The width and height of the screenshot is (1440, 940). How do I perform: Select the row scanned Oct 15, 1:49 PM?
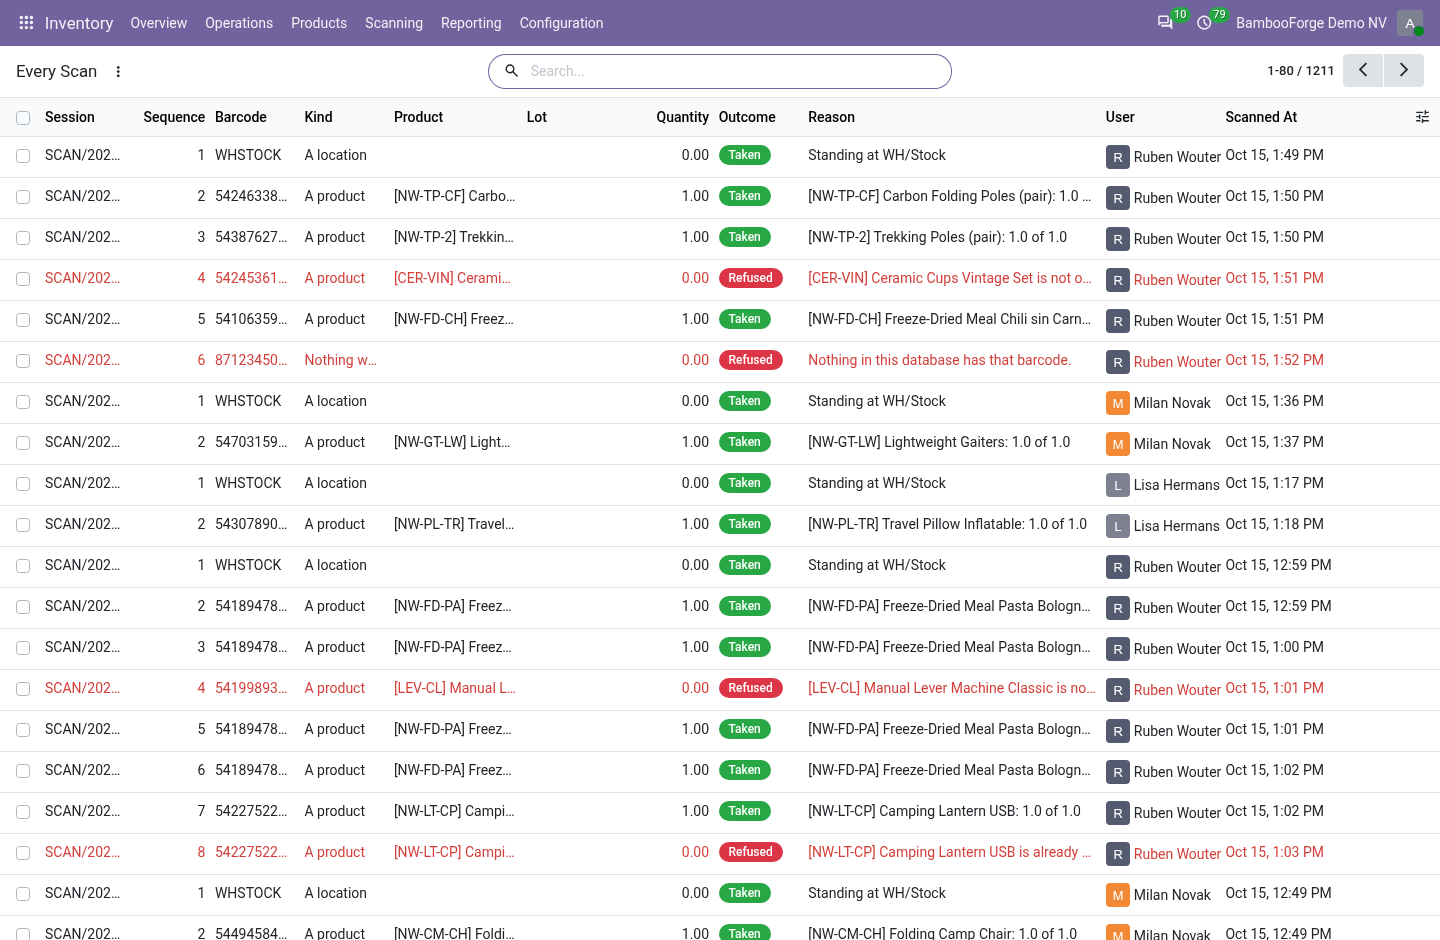[x=23, y=156]
